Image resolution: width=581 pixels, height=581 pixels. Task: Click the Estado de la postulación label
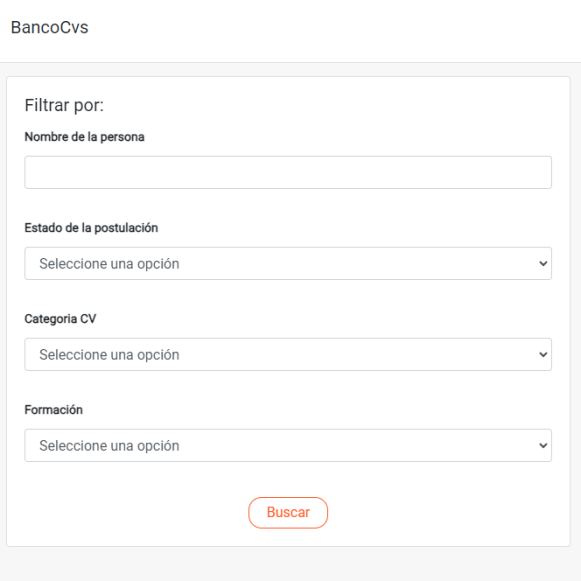tap(91, 228)
